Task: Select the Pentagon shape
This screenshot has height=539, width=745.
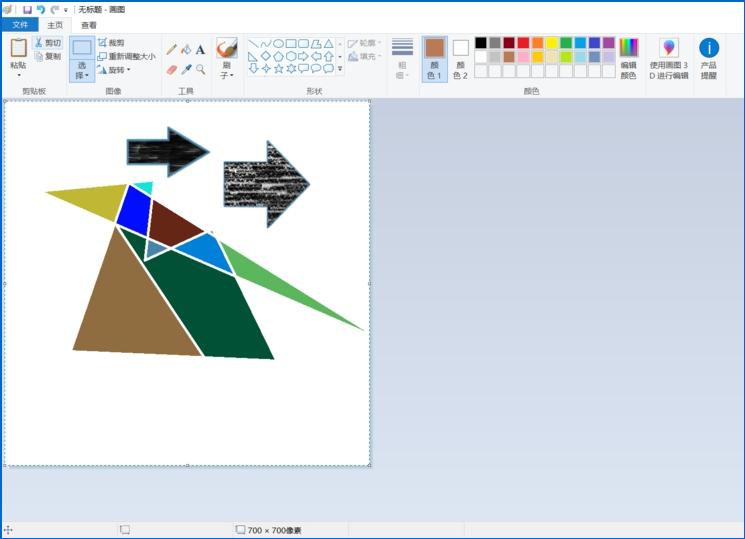Action: [x=278, y=57]
